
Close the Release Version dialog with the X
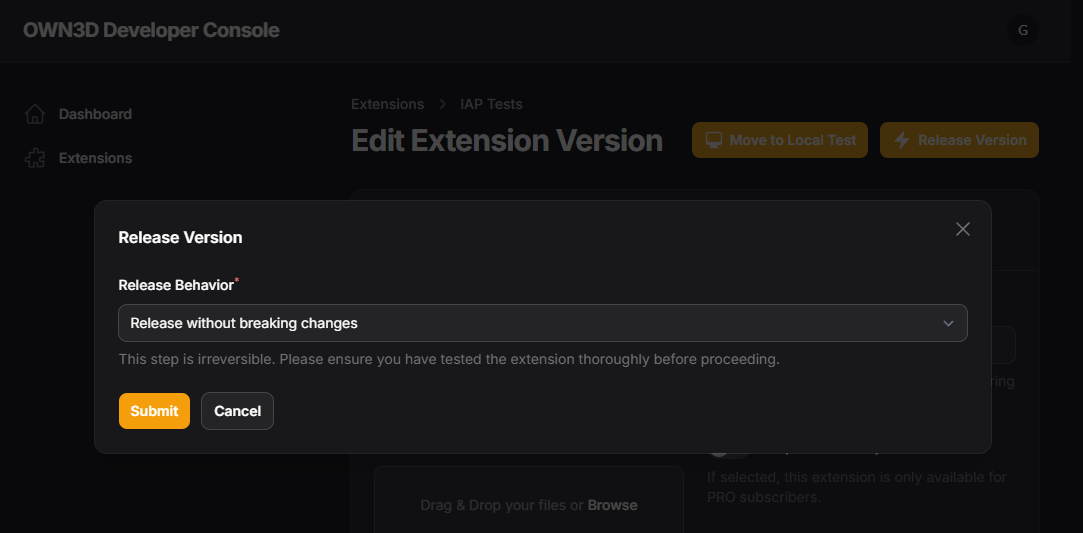pos(963,229)
